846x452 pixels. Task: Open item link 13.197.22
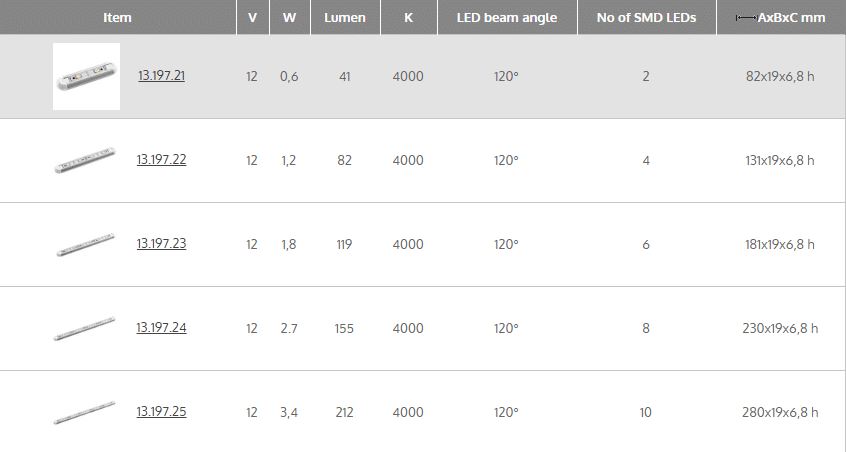[161, 160]
